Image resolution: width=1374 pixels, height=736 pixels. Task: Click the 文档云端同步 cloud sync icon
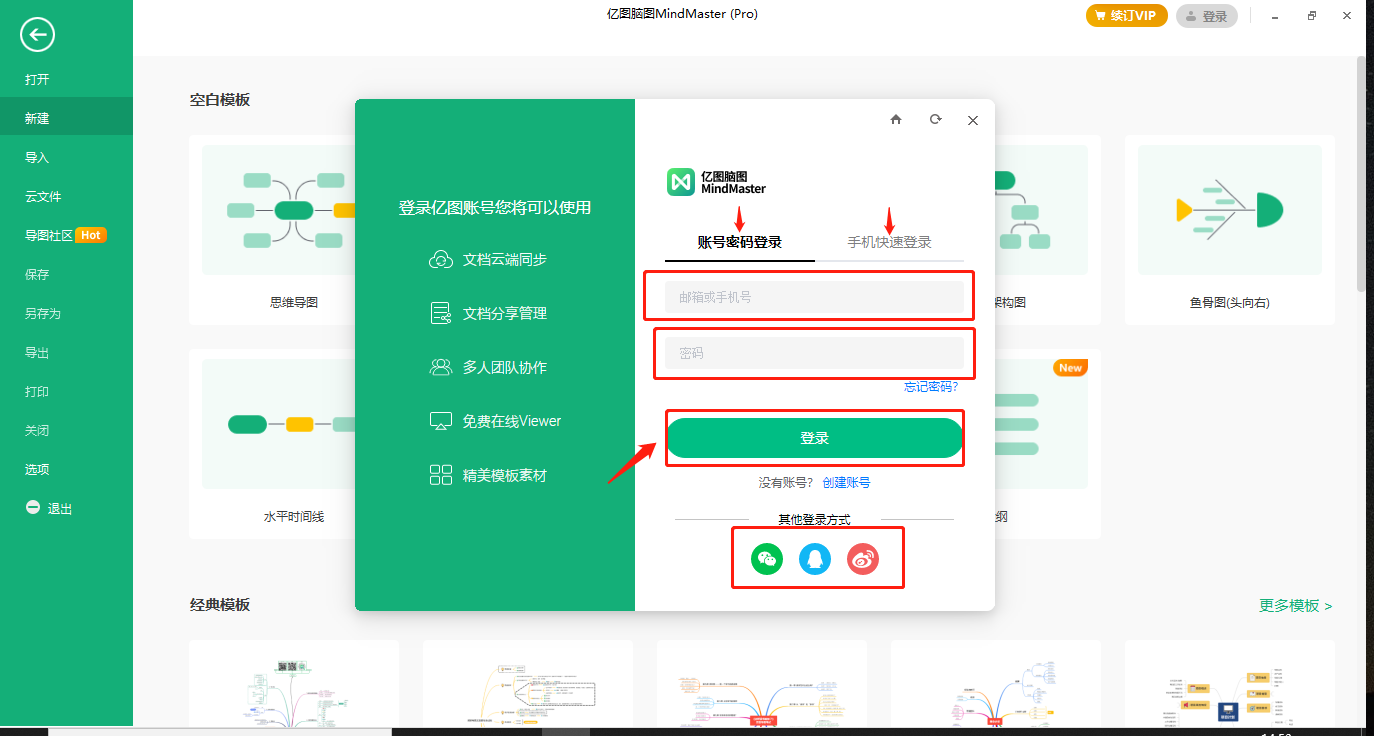(x=441, y=260)
